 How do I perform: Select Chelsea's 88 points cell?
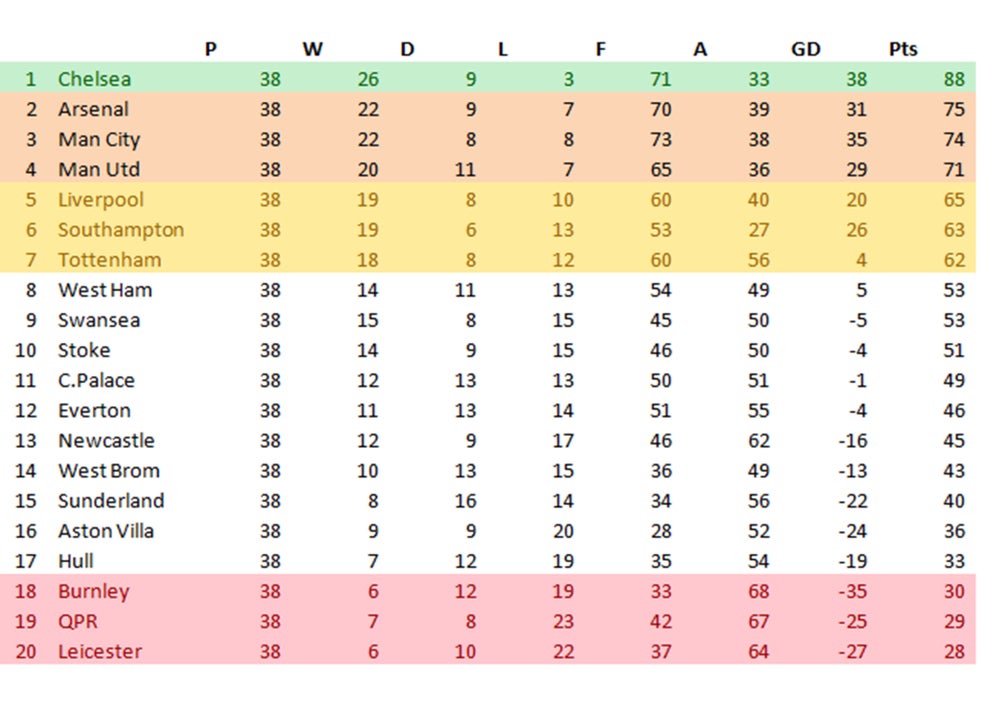(953, 79)
